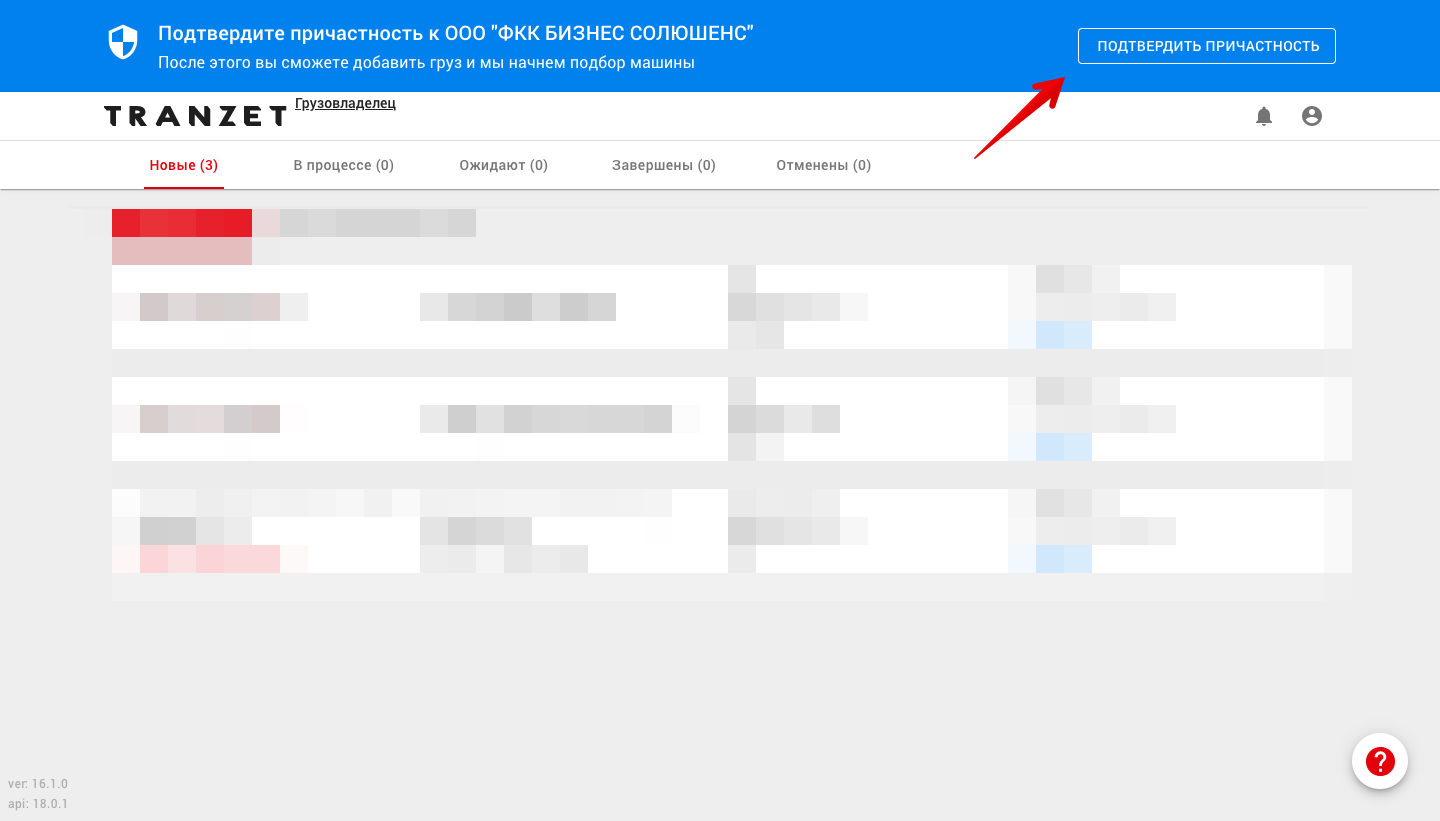Click the shield icon in blue banner
The width and height of the screenshot is (1440, 821).
tap(122, 42)
